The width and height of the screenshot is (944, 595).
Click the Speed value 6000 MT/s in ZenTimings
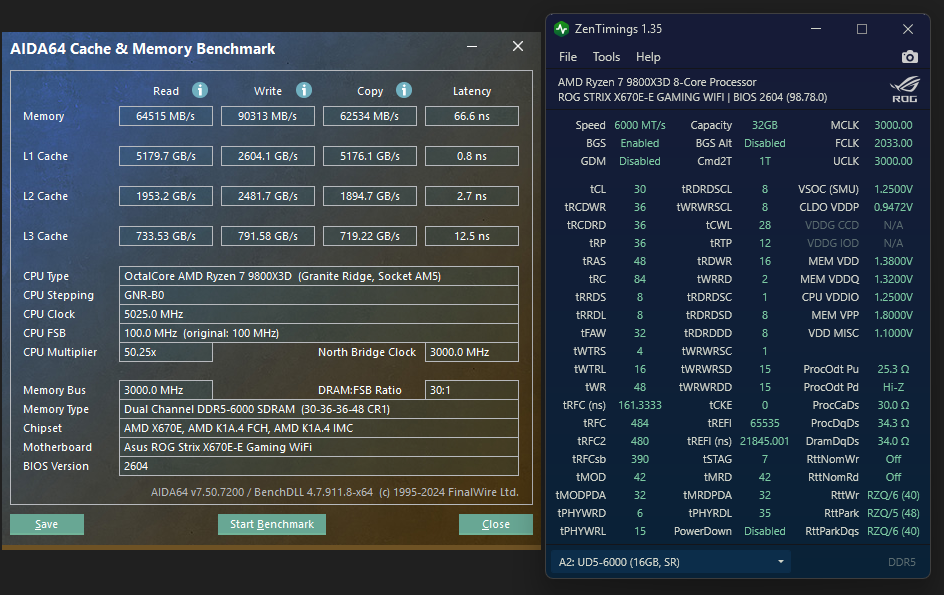(640, 125)
